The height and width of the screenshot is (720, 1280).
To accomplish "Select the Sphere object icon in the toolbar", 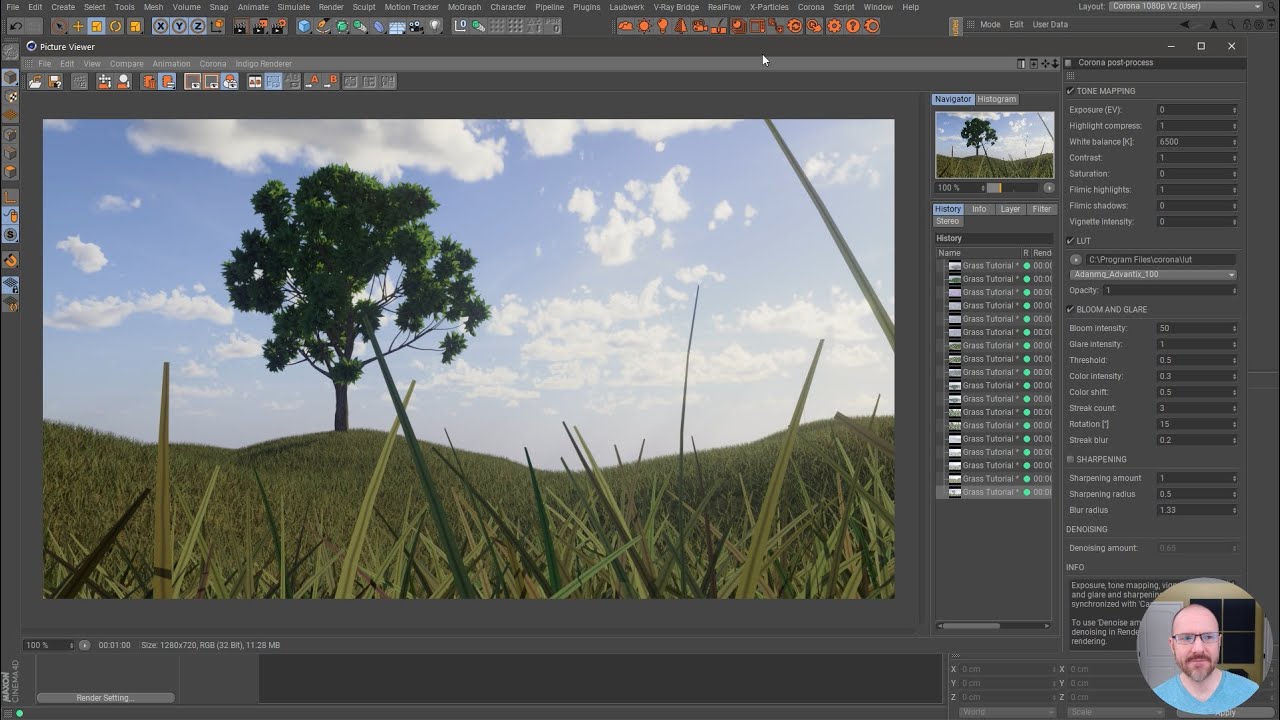I will click(x=341, y=25).
